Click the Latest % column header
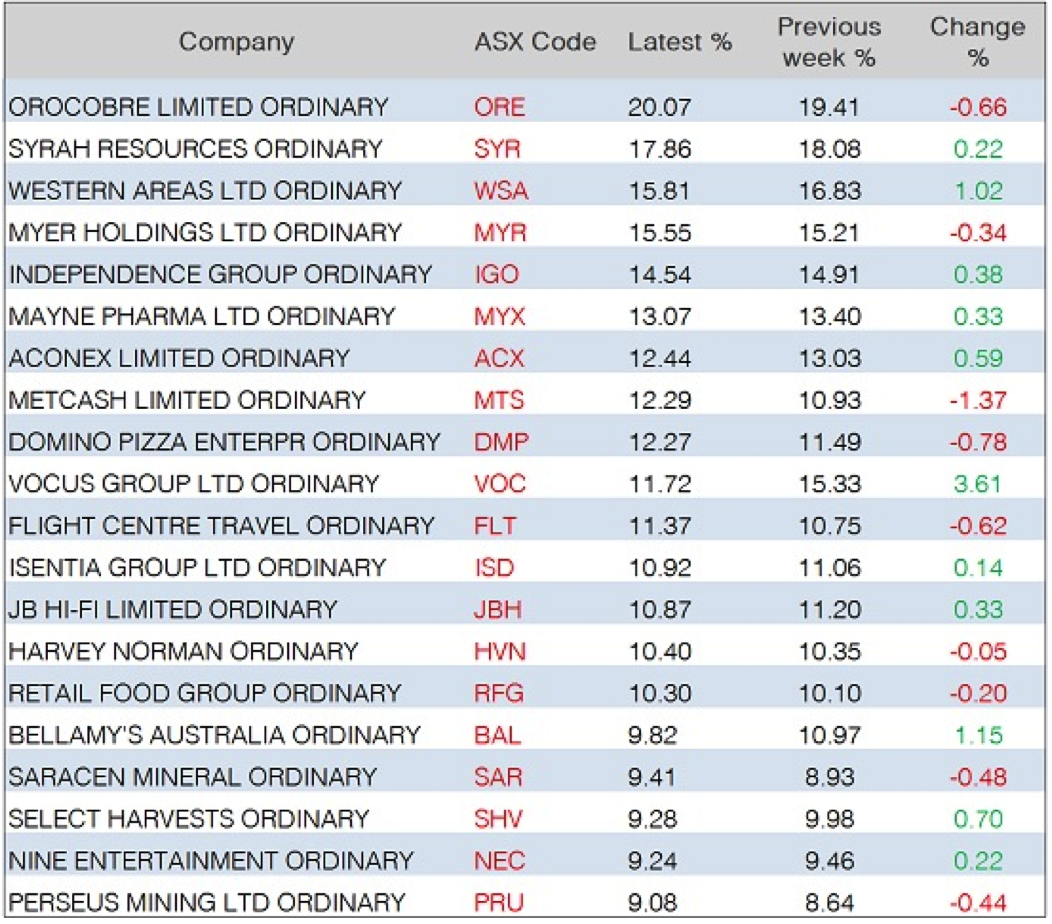 (x=680, y=42)
